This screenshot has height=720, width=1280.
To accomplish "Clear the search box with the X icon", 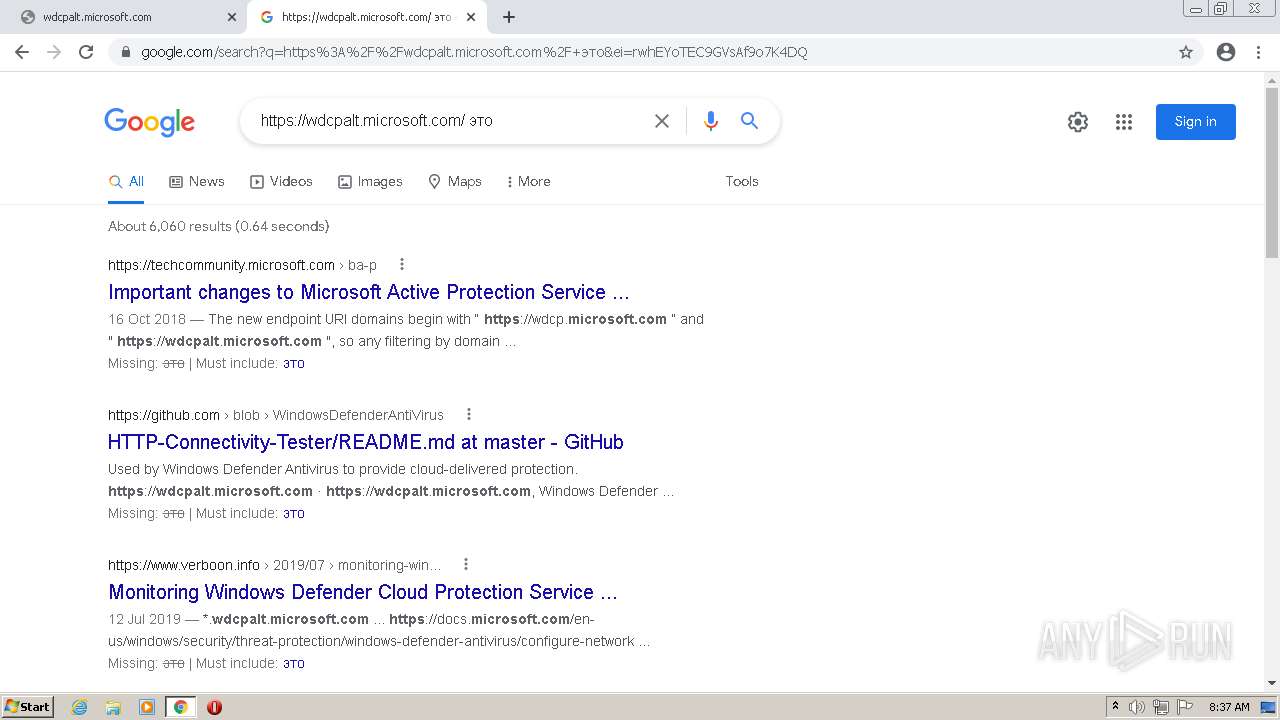I will tap(662, 121).
